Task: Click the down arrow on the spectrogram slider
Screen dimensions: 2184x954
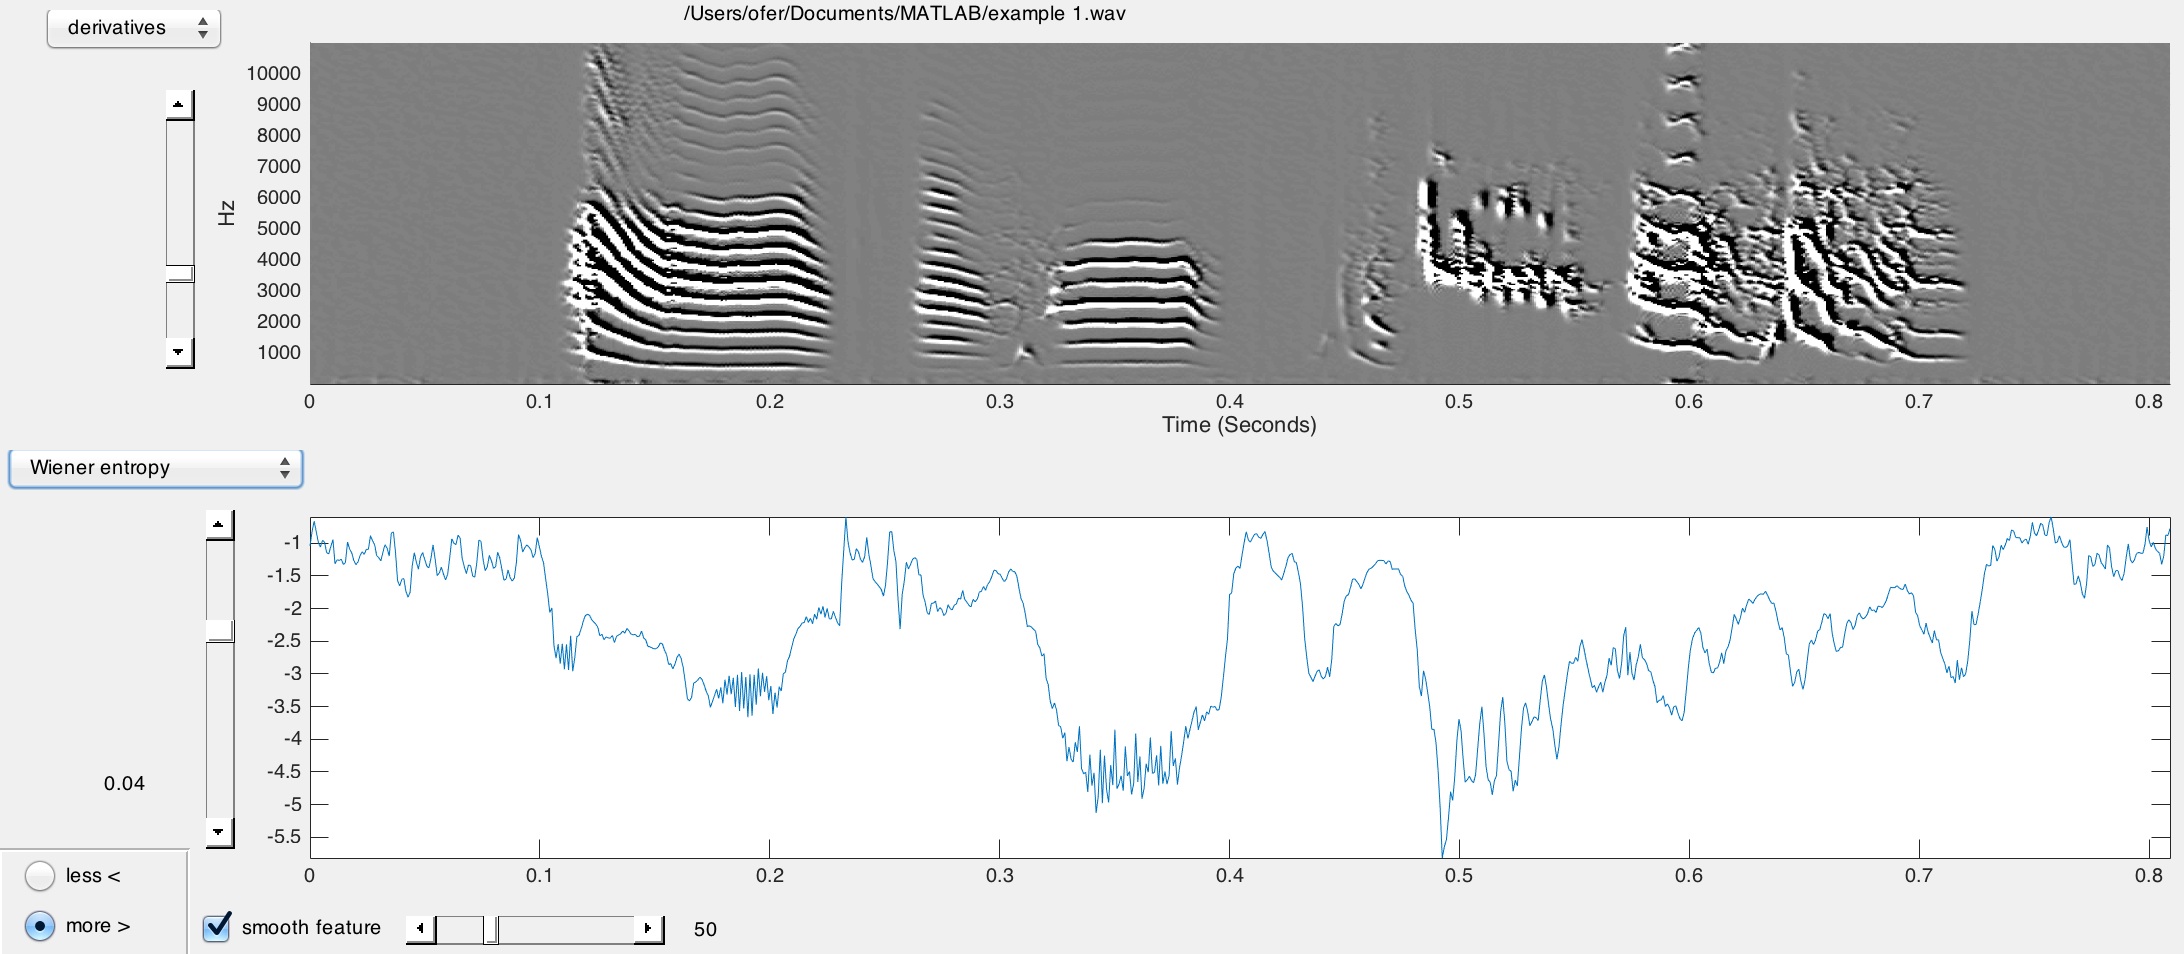Action: click(179, 352)
